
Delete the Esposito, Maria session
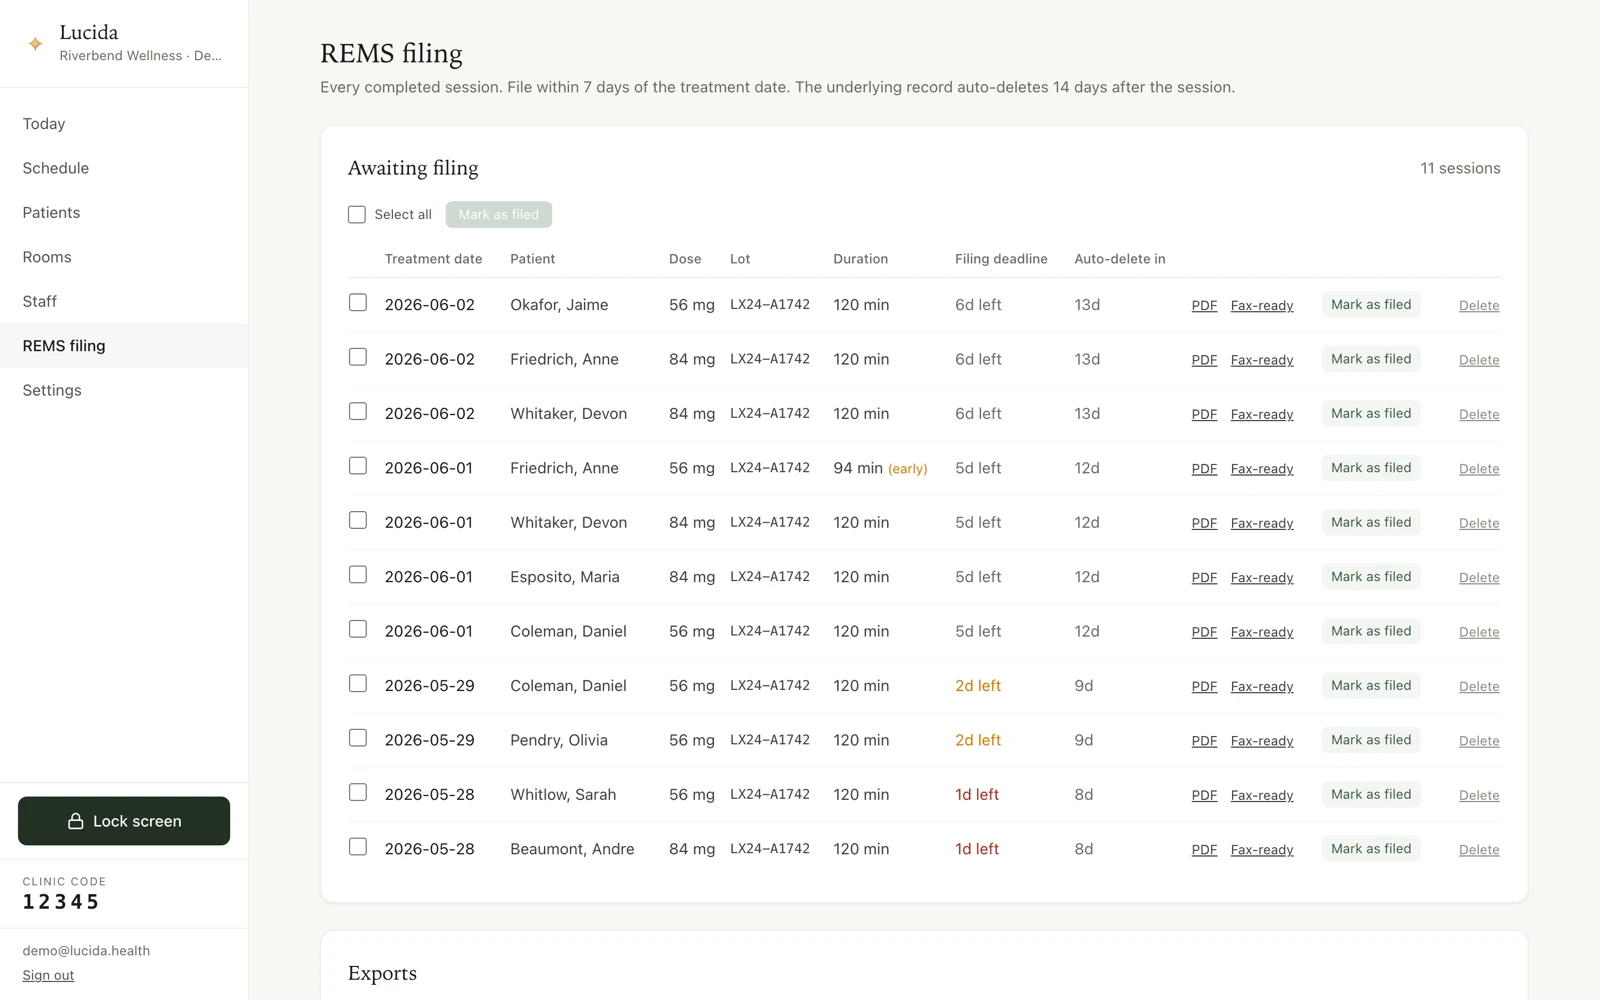[1479, 578]
